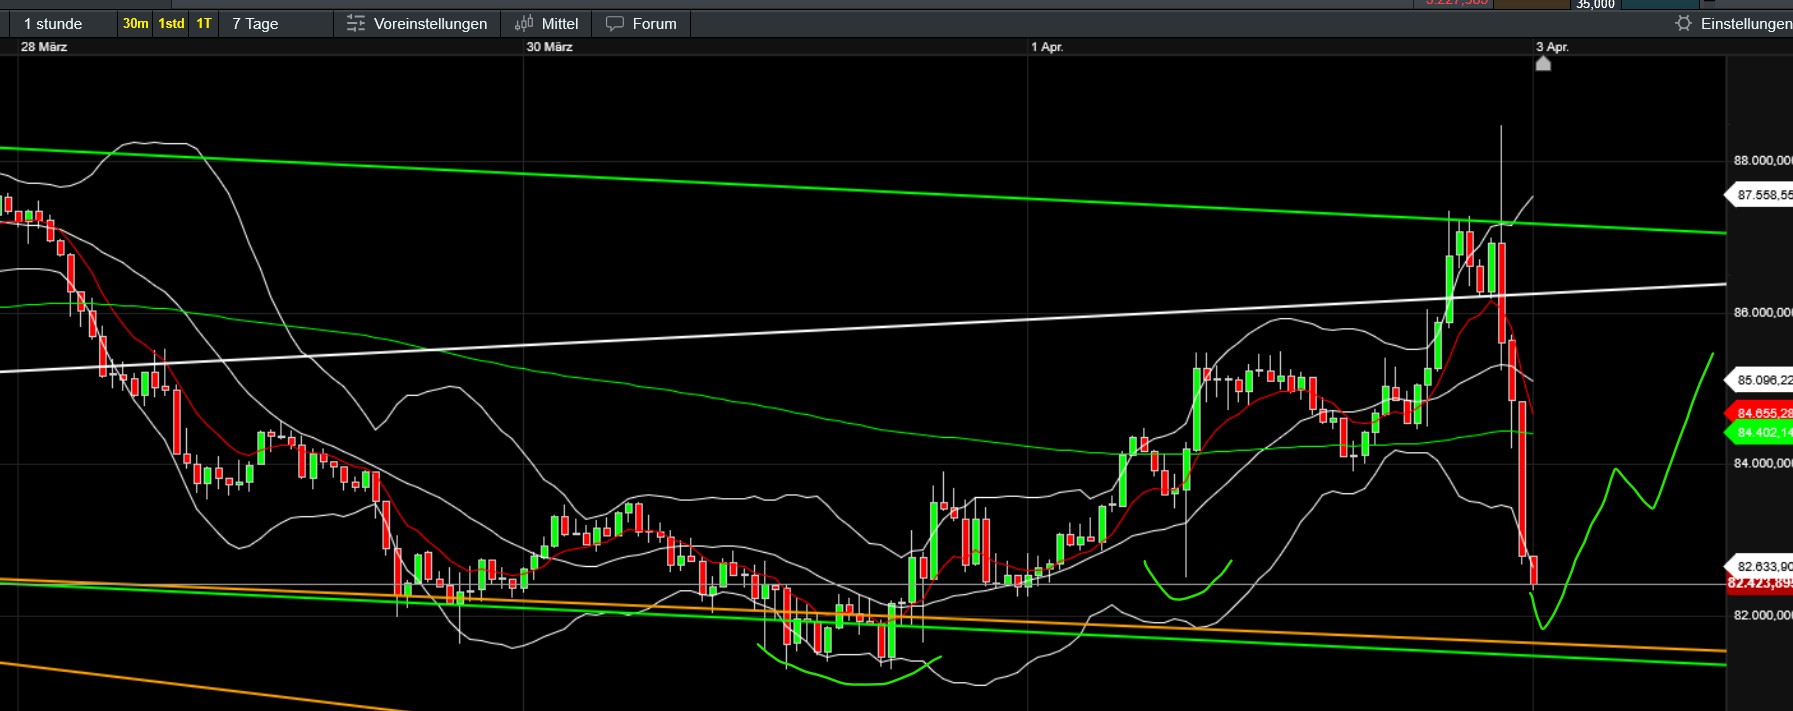
Task: Click the 88.000 axis price label
Action: point(1762,160)
